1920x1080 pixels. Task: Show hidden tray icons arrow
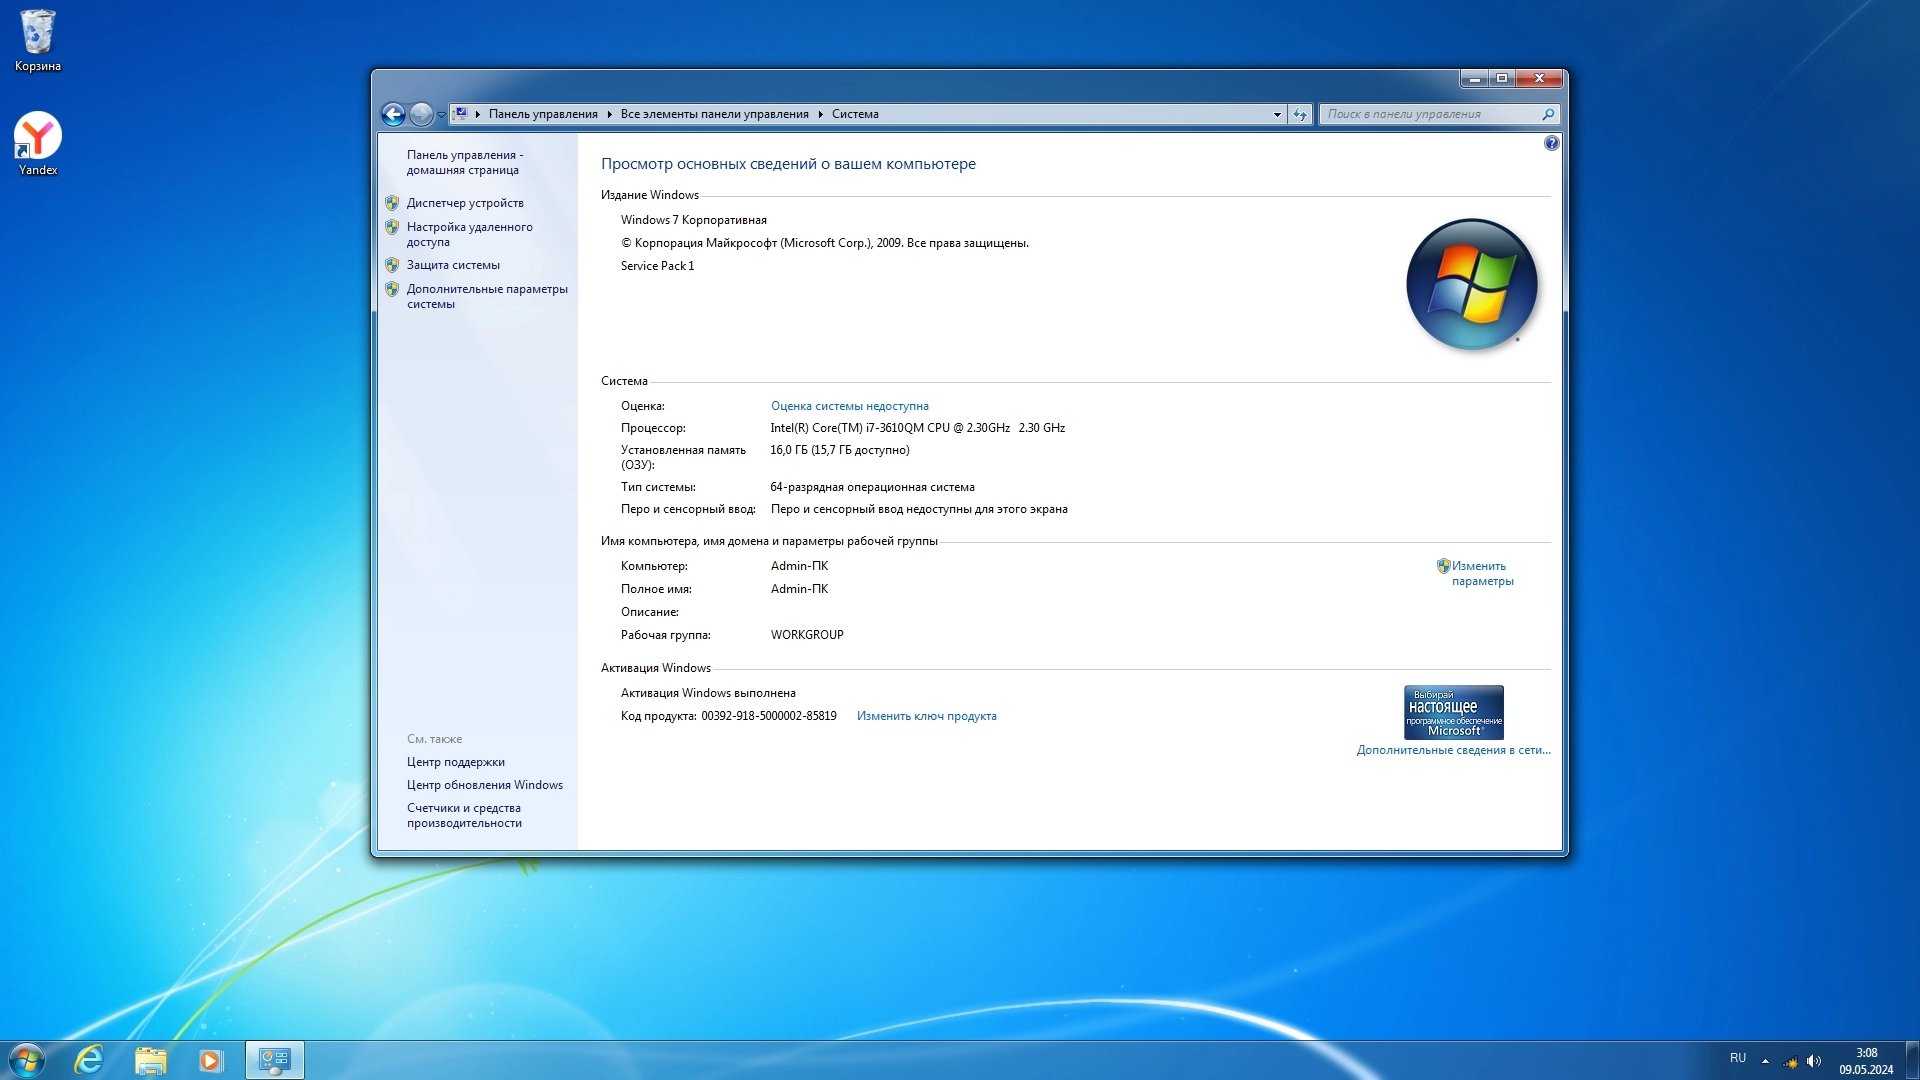[1765, 1061]
